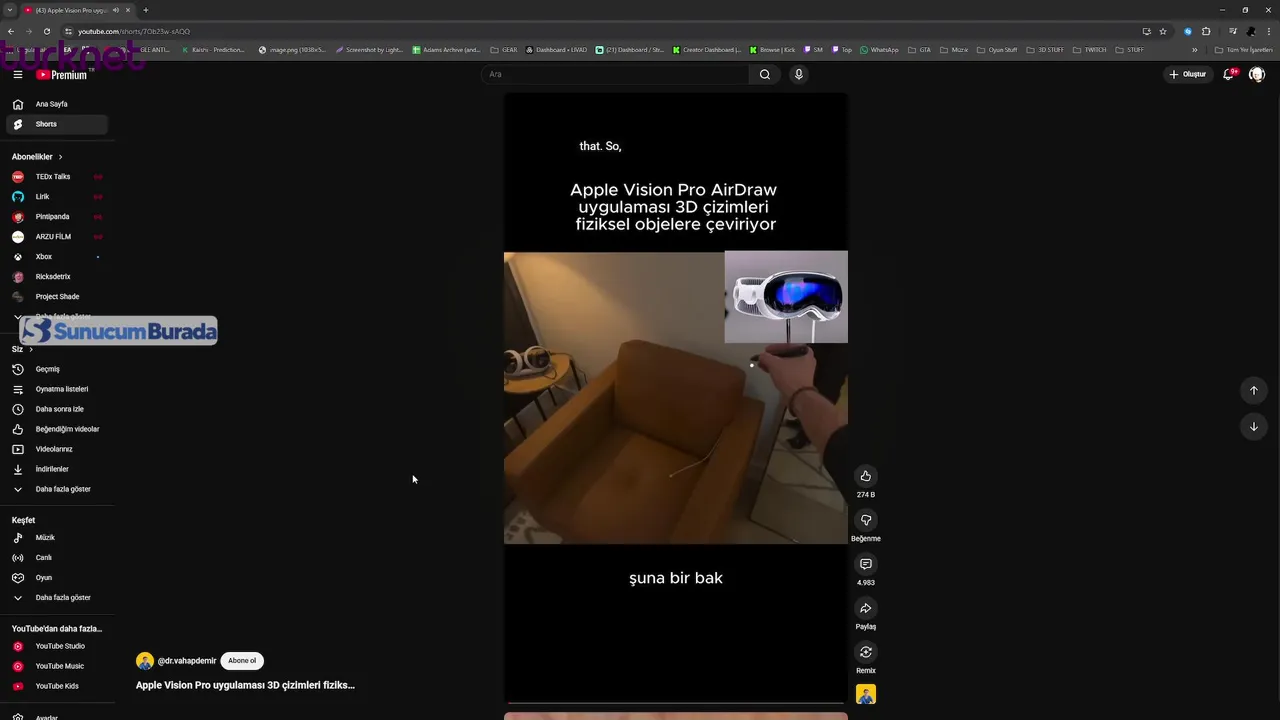Open TEDx Talks subscription channel
1280x720 pixels.
(56, 177)
